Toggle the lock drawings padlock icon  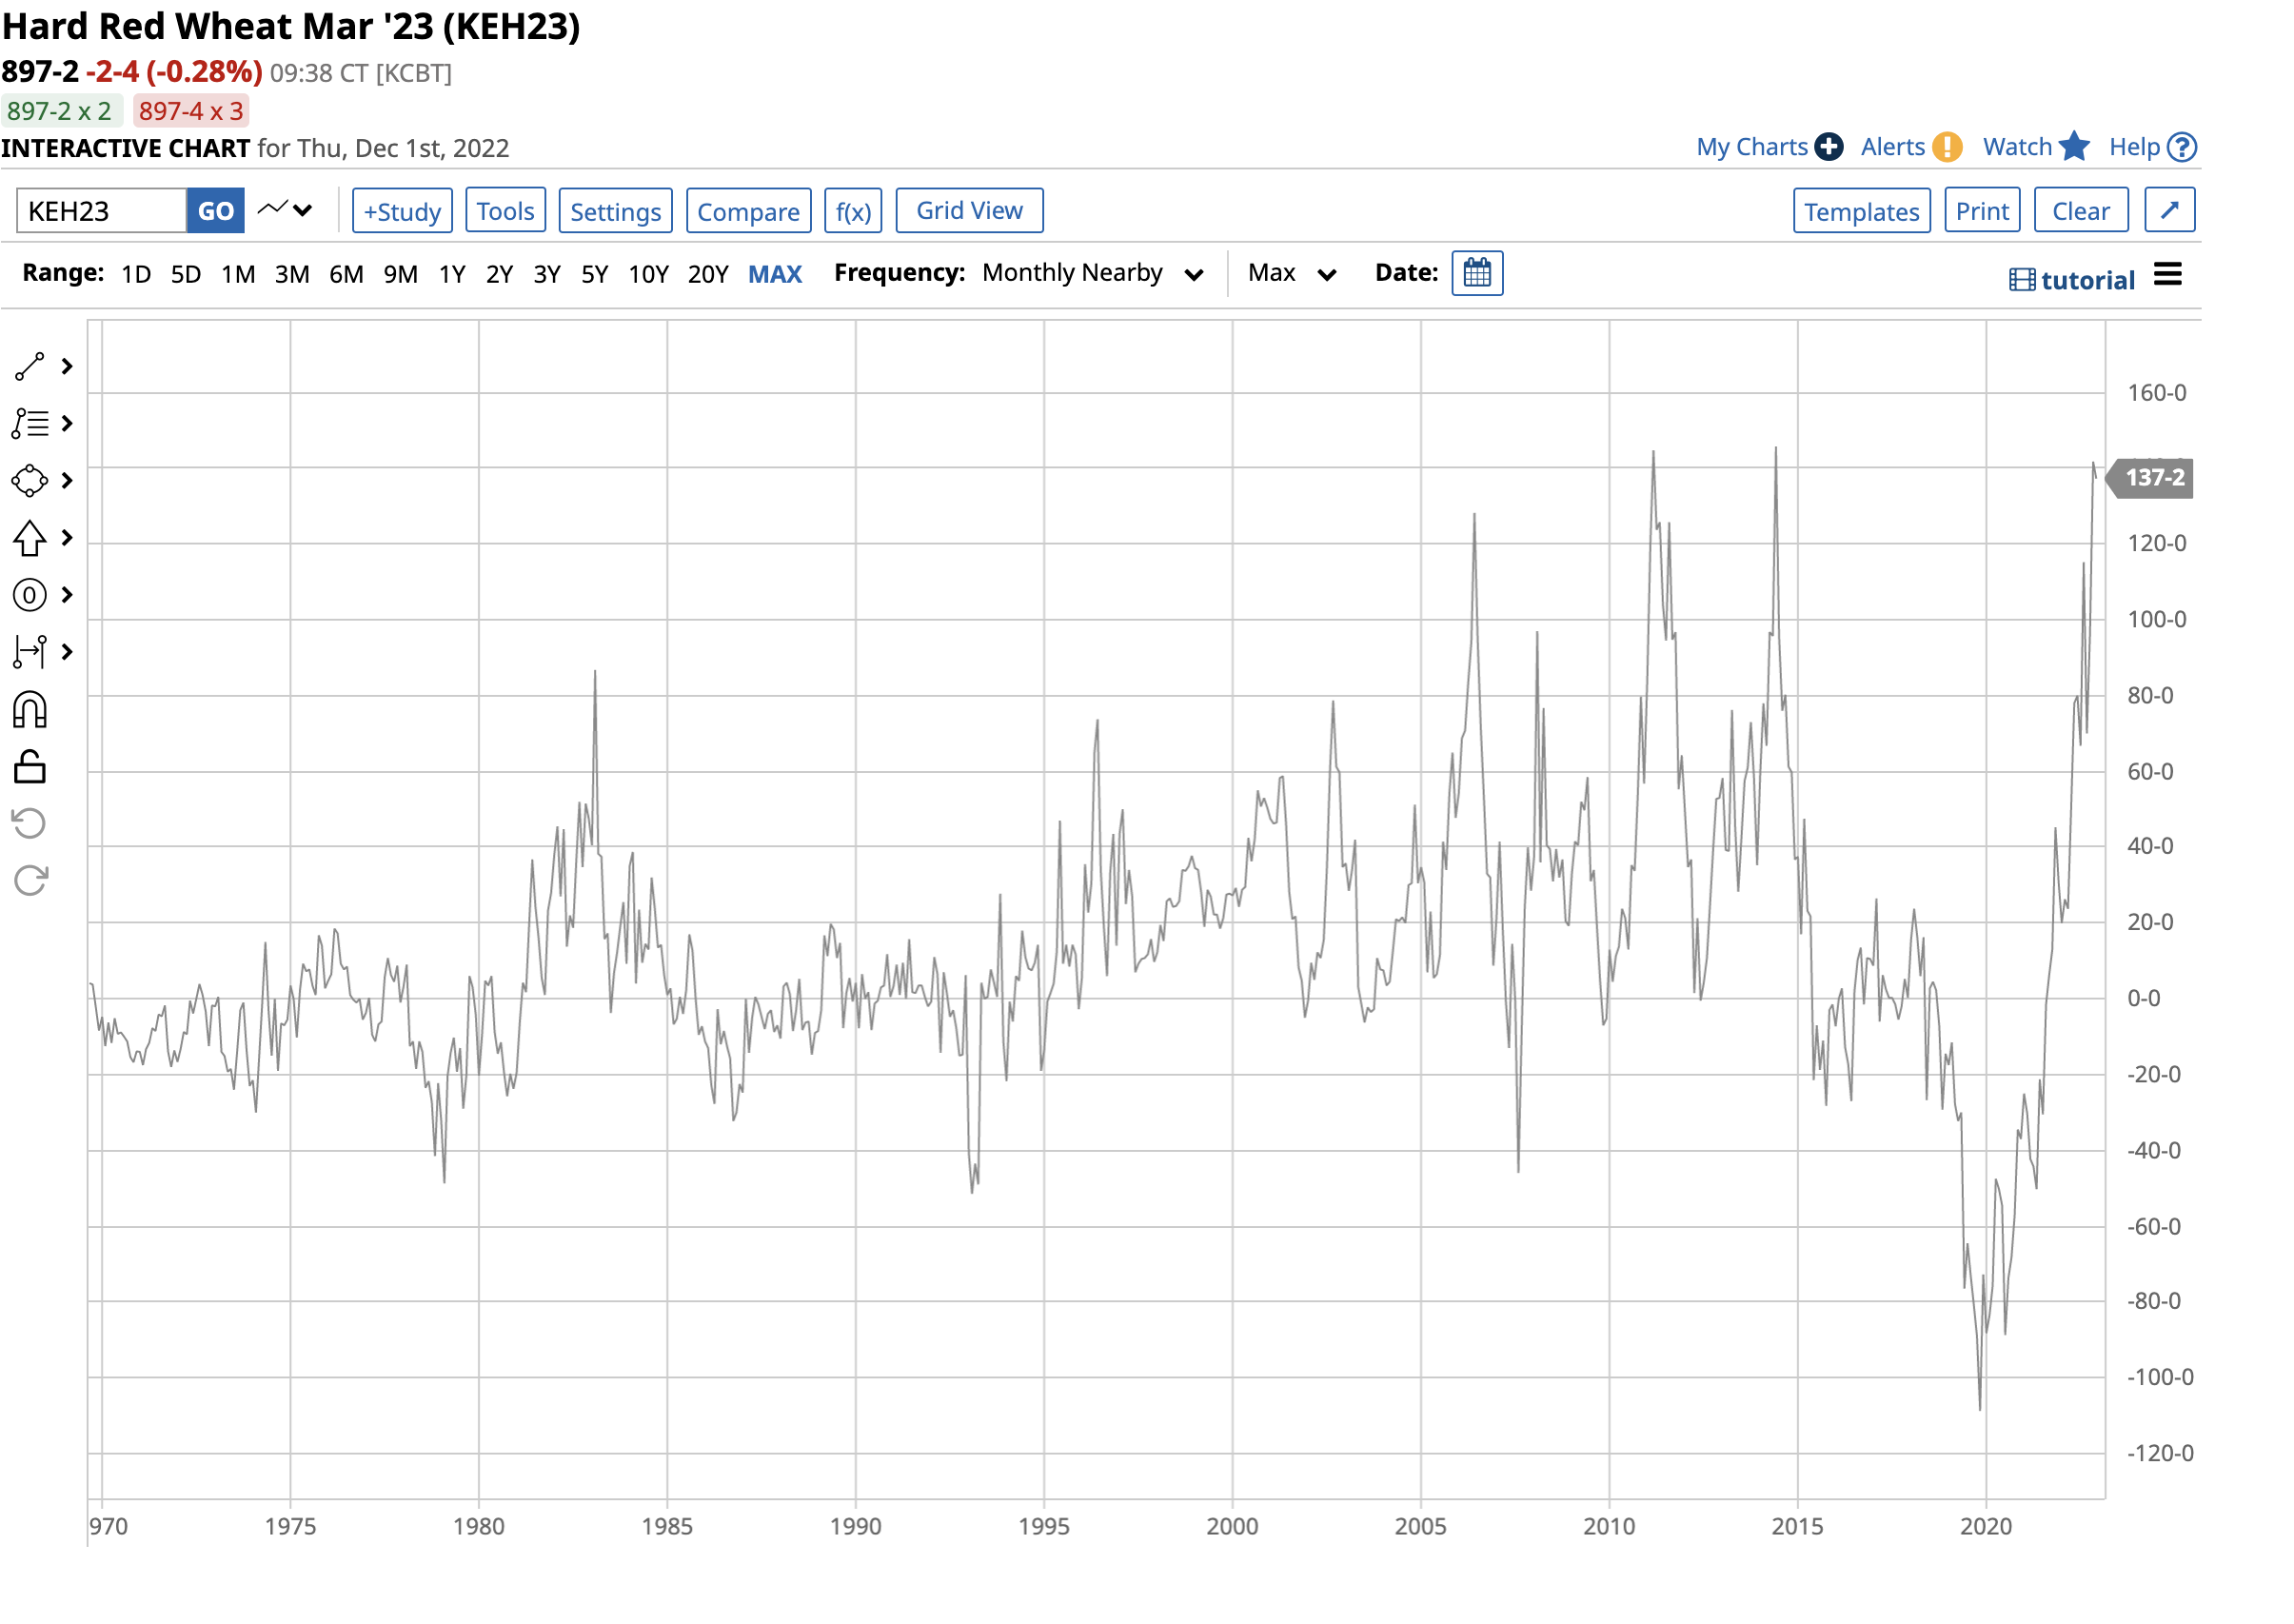[x=29, y=767]
